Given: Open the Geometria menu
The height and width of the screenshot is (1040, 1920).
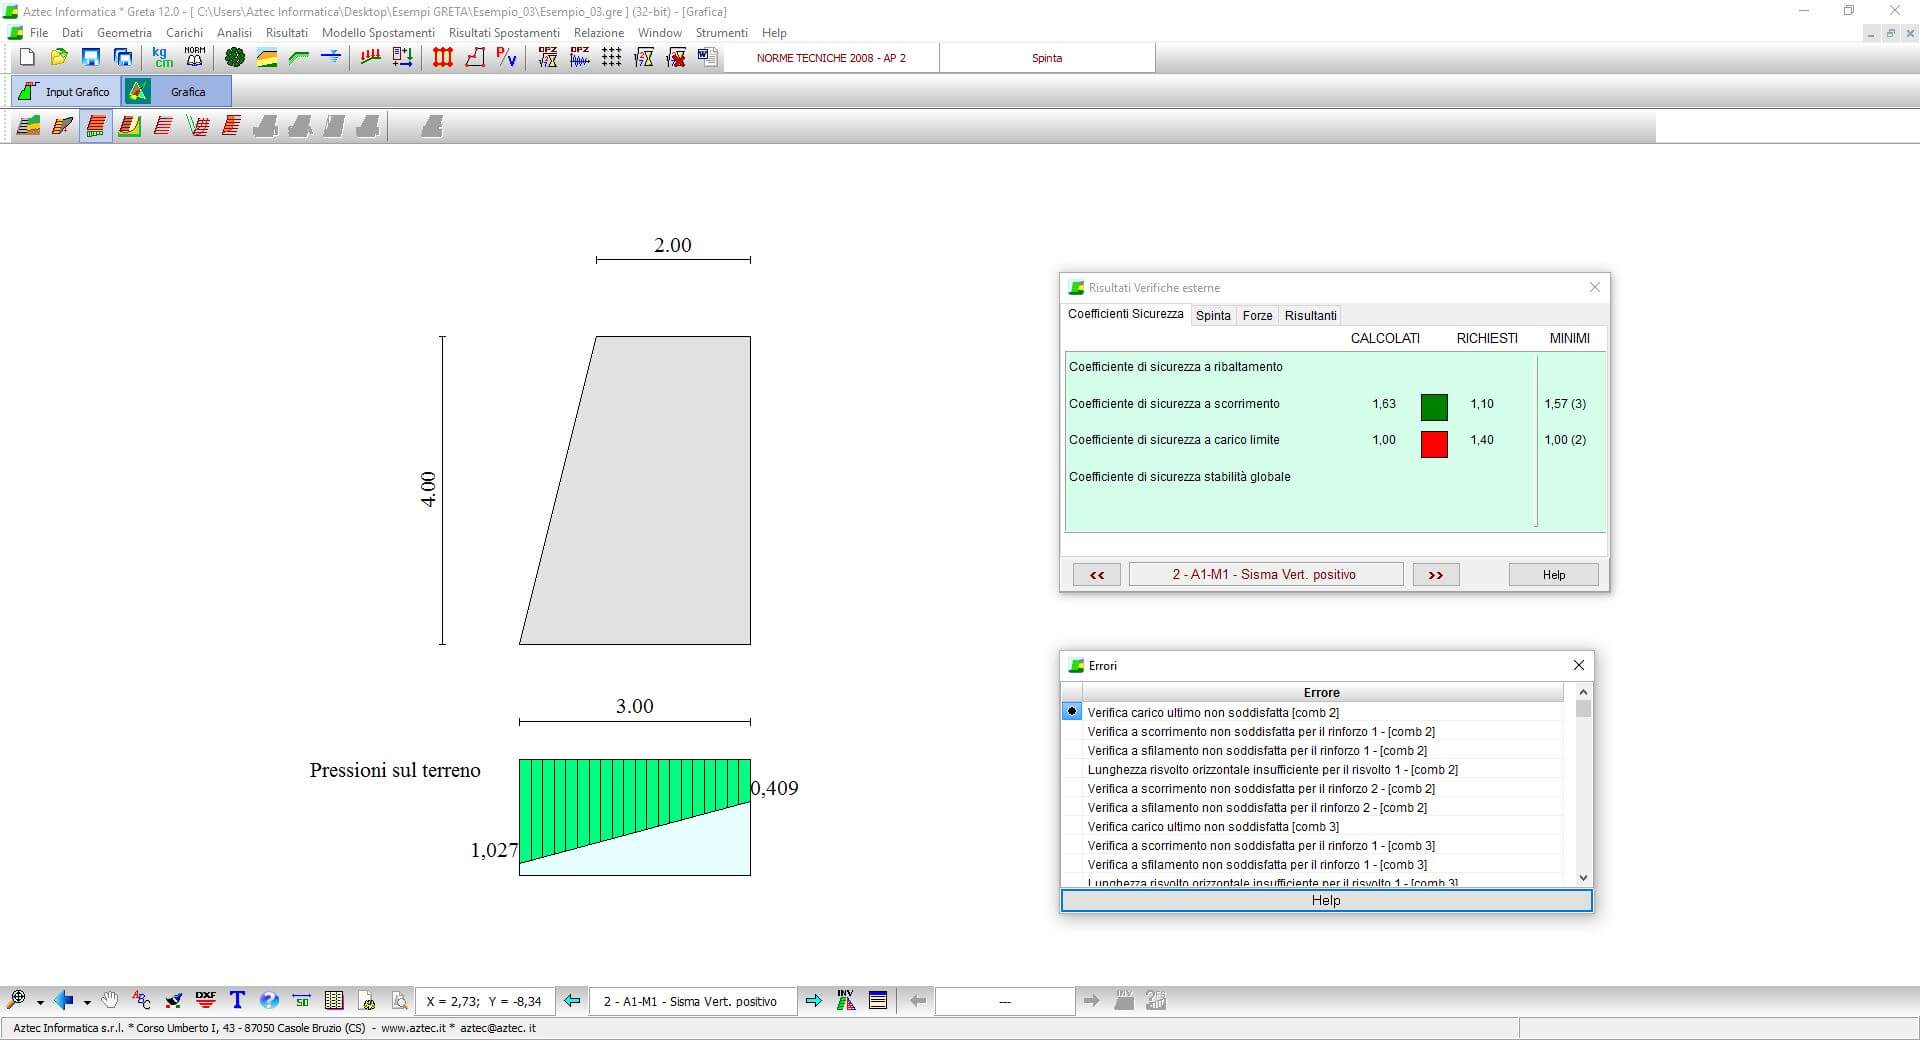Looking at the screenshot, I should tap(124, 33).
